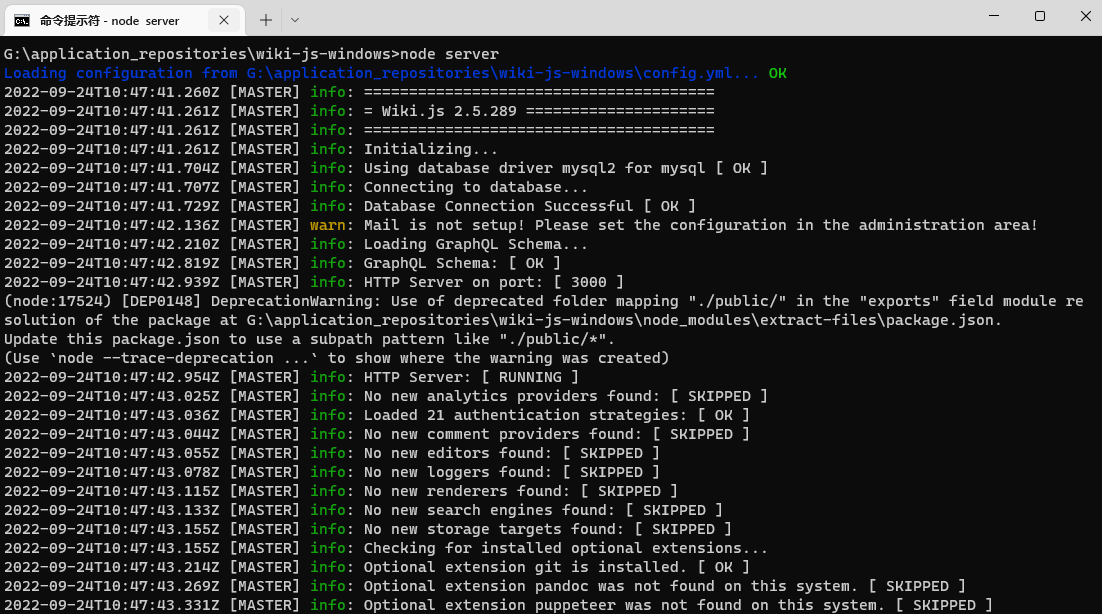Maximize the terminal window
1102x614 pixels.
click(1039, 15)
